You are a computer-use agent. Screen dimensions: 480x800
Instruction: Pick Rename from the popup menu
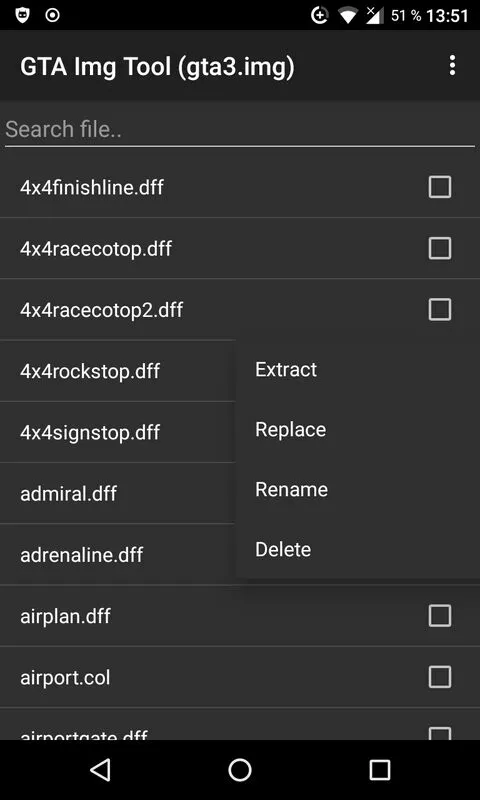click(x=357, y=490)
